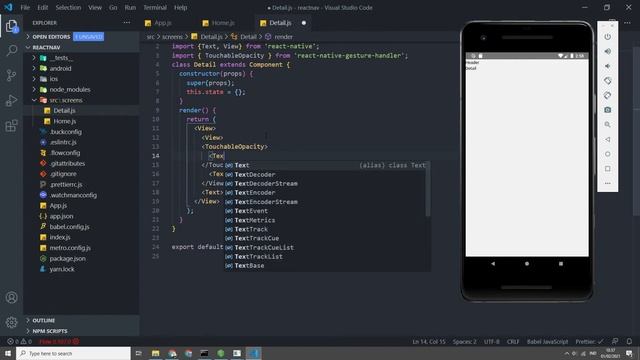The height and width of the screenshot is (360, 640).
Task: Click the emulator power button
Action: click(x=607, y=37)
